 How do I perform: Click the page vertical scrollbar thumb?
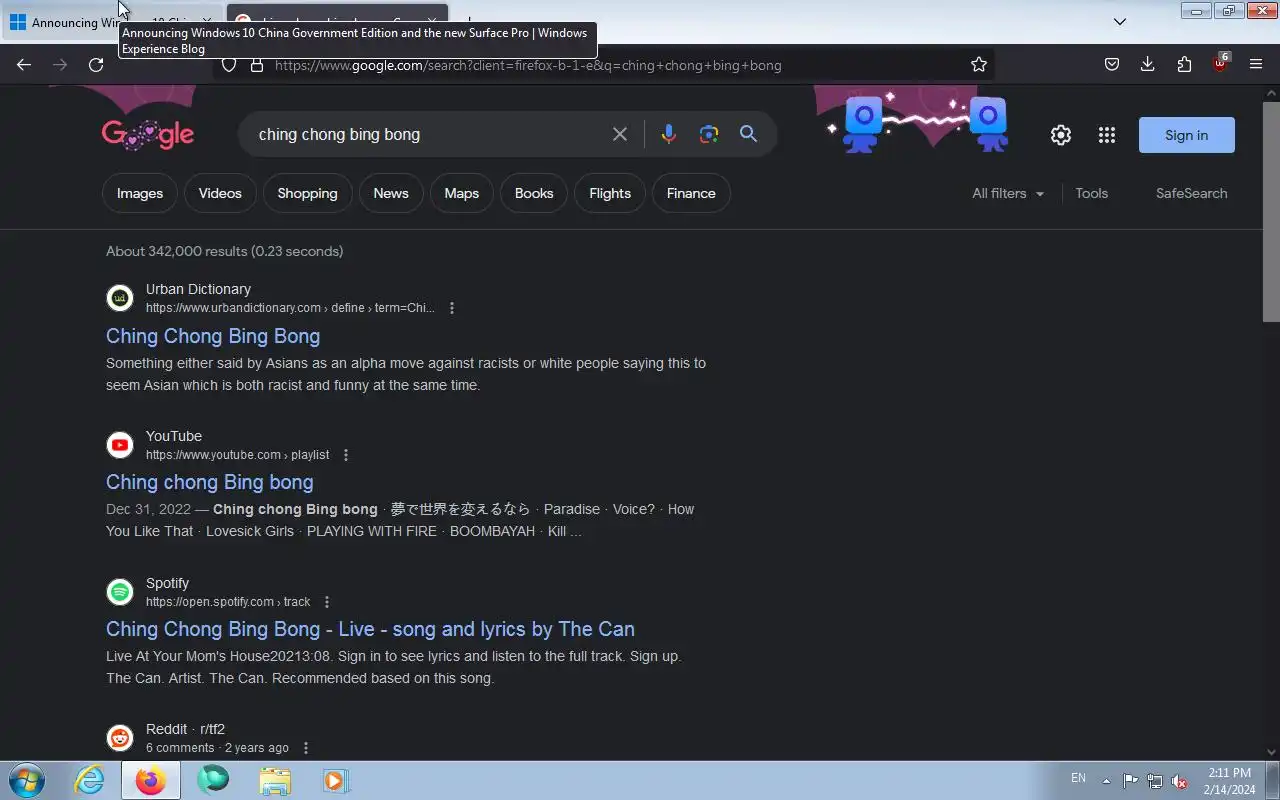(x=1271, y=211)
